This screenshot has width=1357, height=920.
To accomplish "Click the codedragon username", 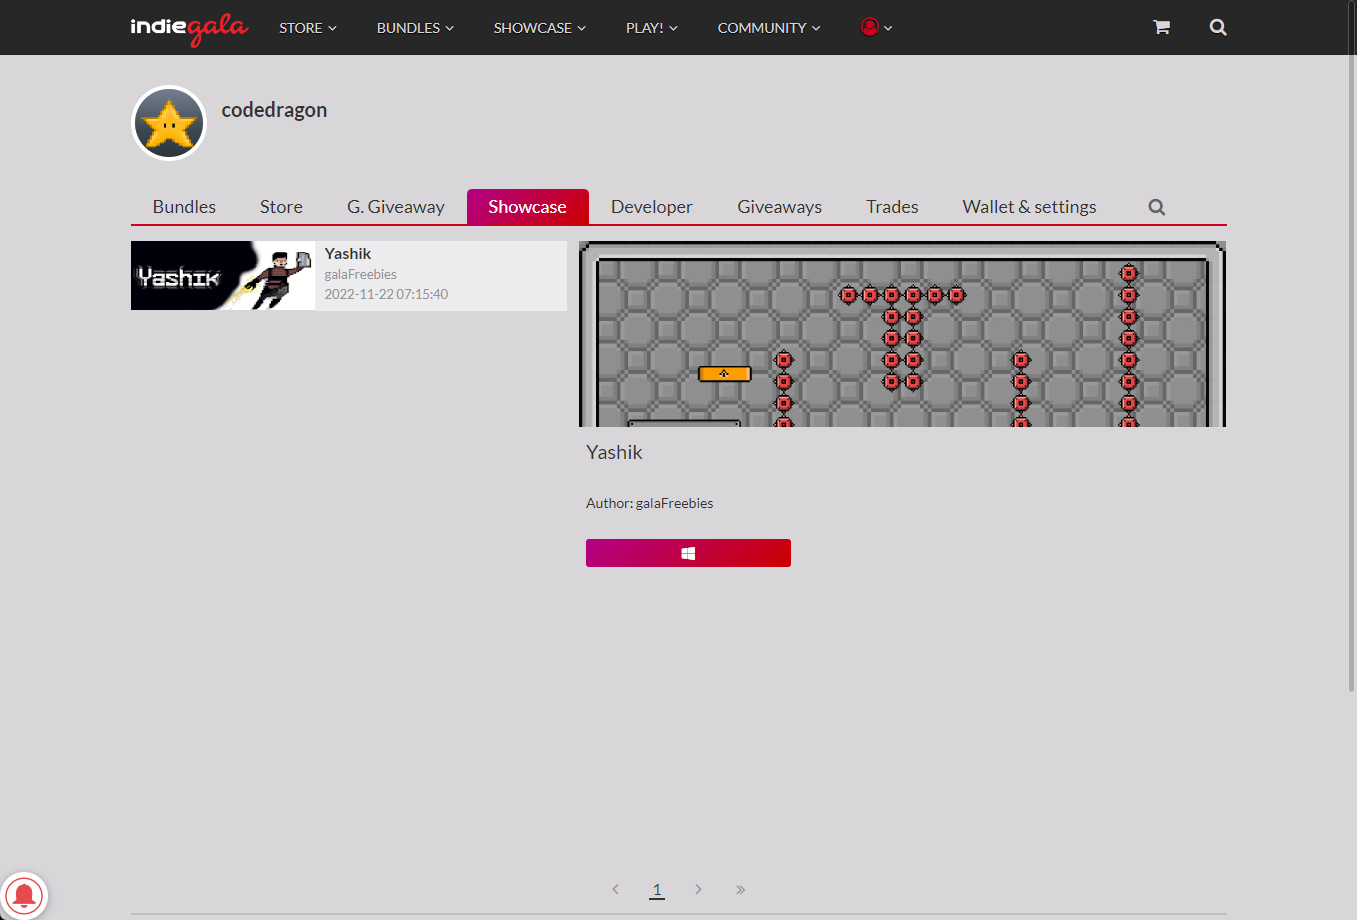I will tap(274, 110).
